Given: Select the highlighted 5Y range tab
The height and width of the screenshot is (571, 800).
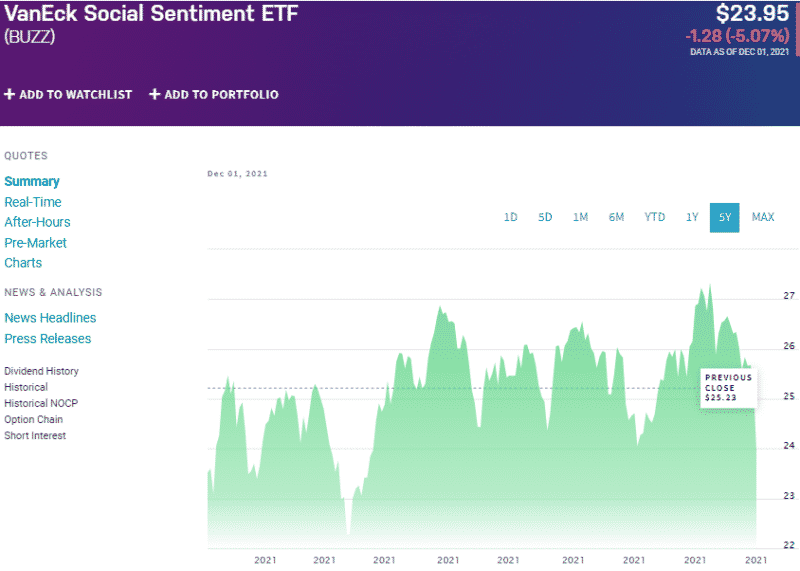Looking at the screenshot, I should [x=724, y=217].
